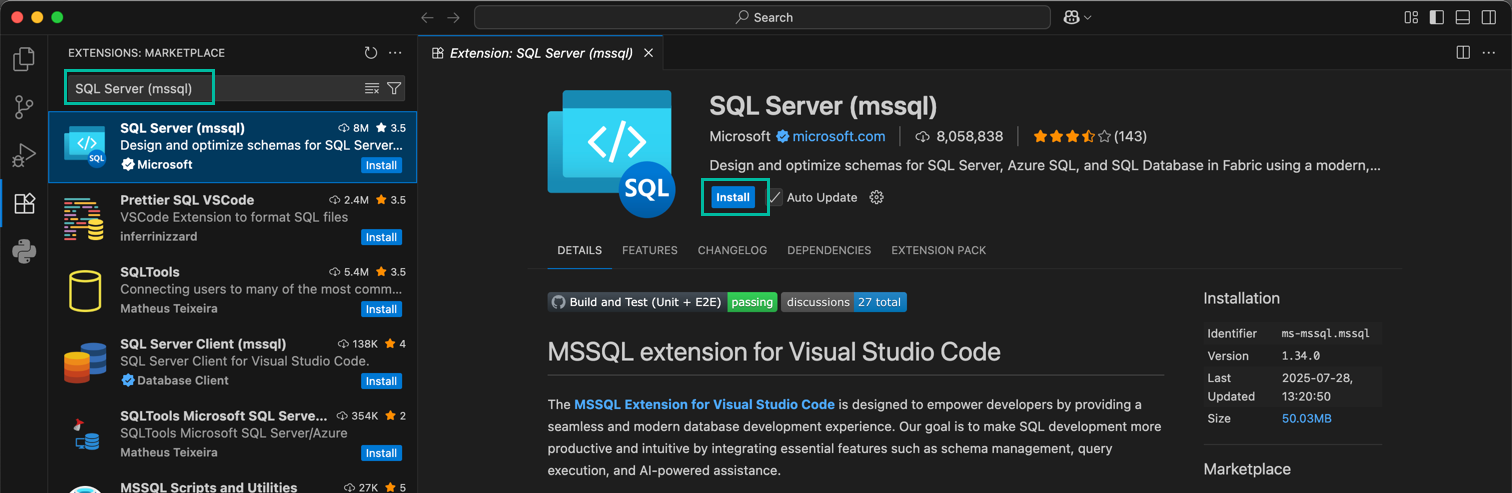Screen dimensions: 1512x493
Task: Select SQLTools by Matheus Teixeira in list
Action: pyautogui.click(x=233, y=291)
